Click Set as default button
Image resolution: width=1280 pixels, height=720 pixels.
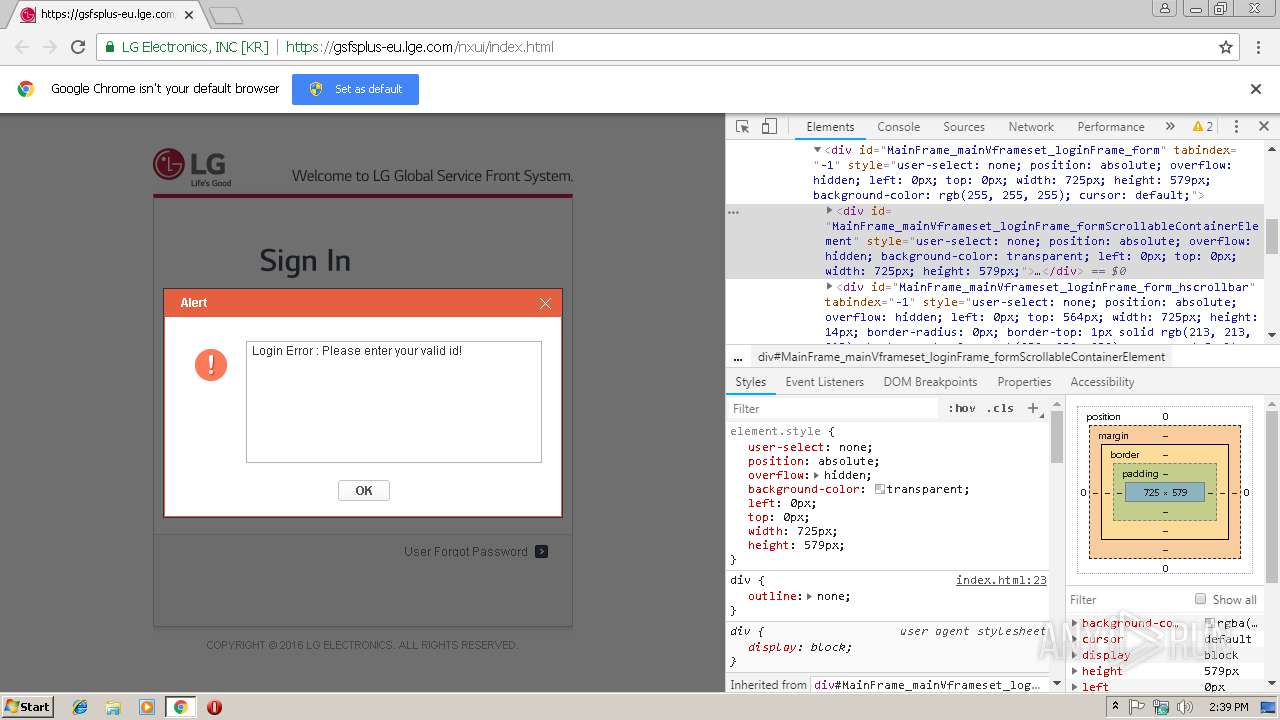pos(355,89)
